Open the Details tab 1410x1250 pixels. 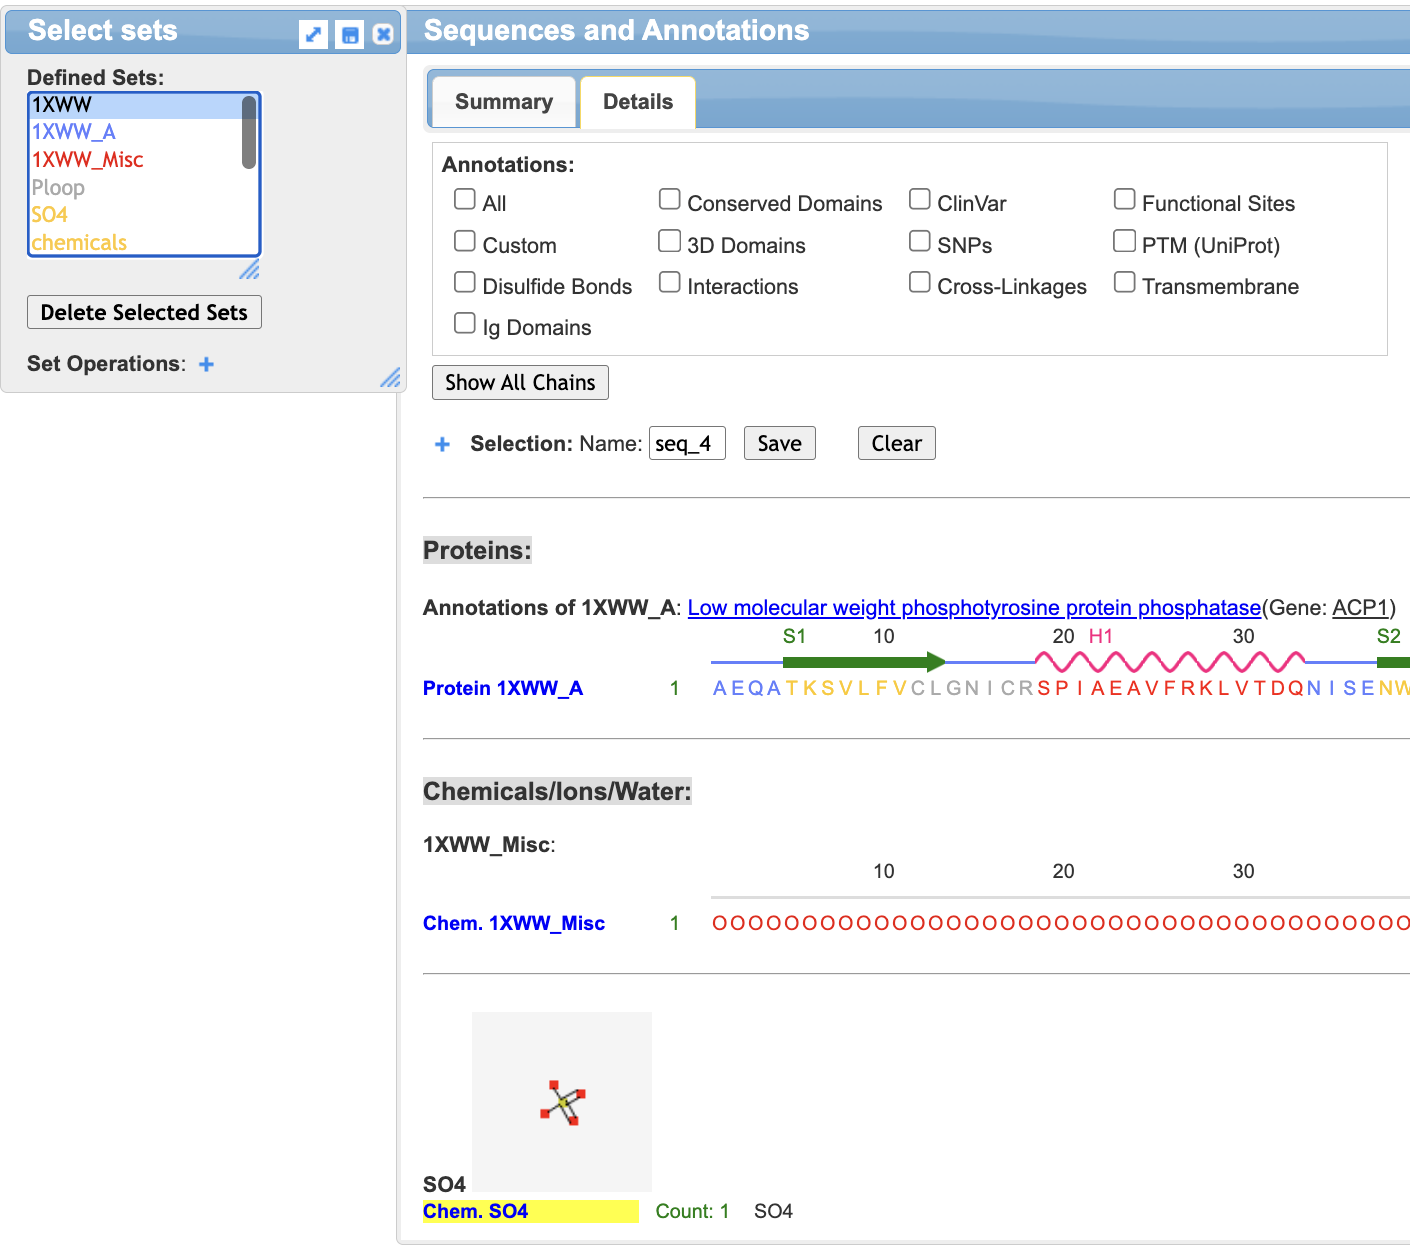(x=637, y=102)
